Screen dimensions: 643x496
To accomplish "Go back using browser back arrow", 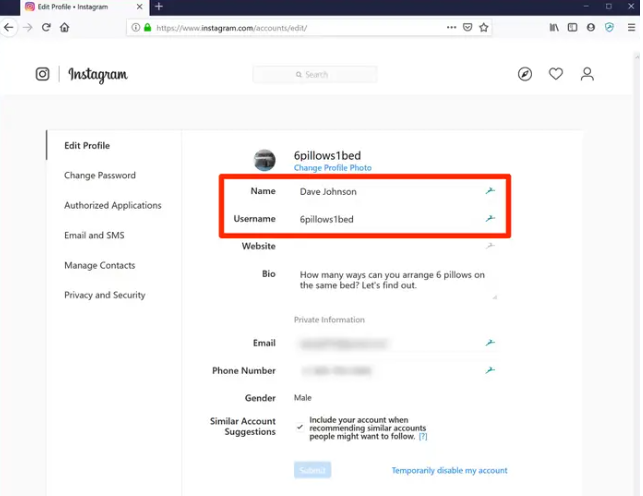I will tap(8, 28).
